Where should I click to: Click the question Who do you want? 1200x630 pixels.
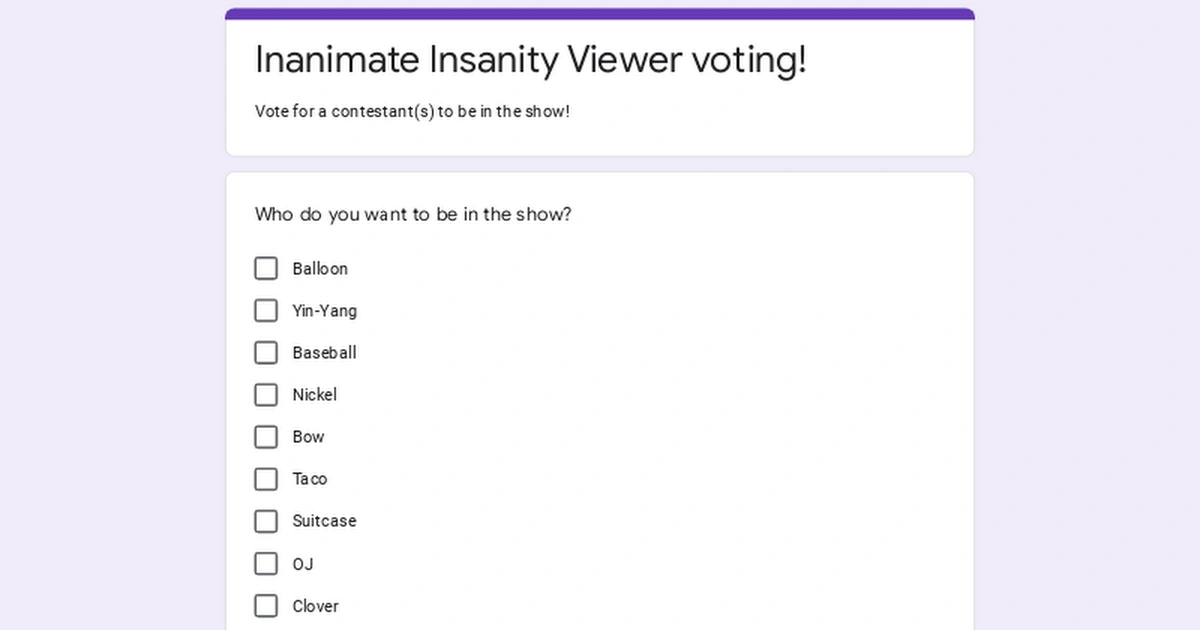point(413,214)
